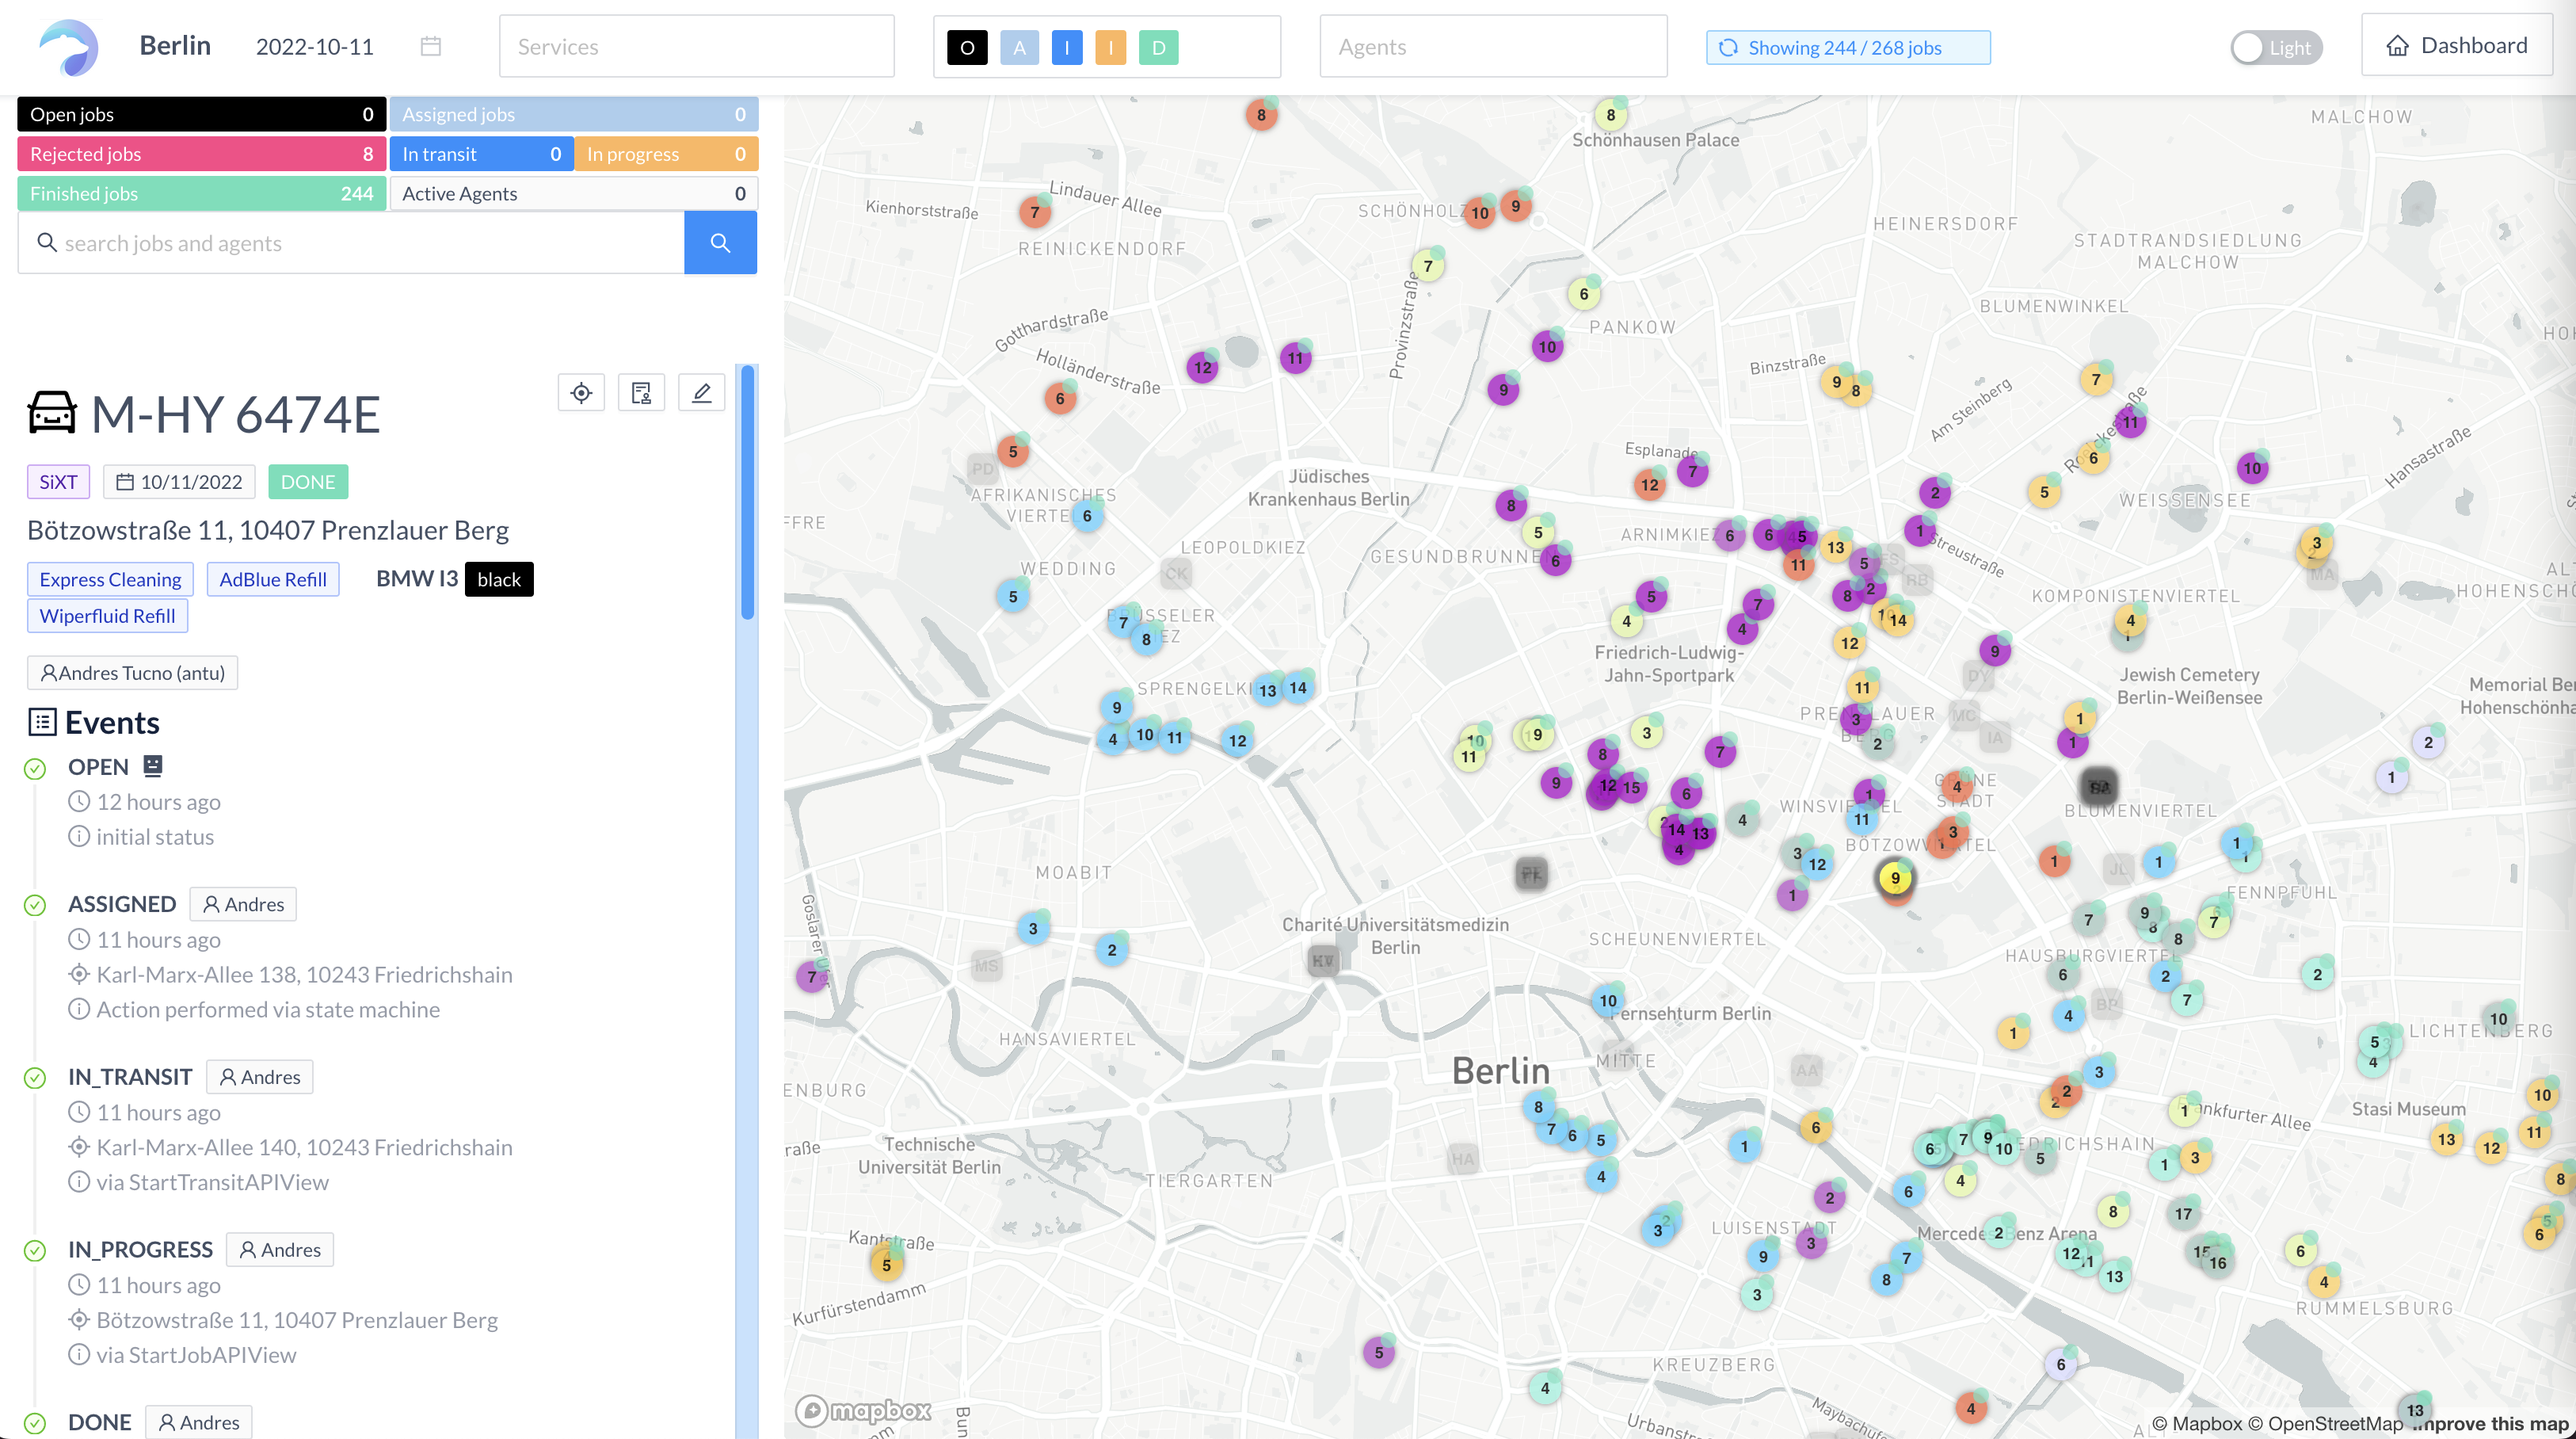
Task: Toggle the black O status filter
Action: (x=967, y=47)
